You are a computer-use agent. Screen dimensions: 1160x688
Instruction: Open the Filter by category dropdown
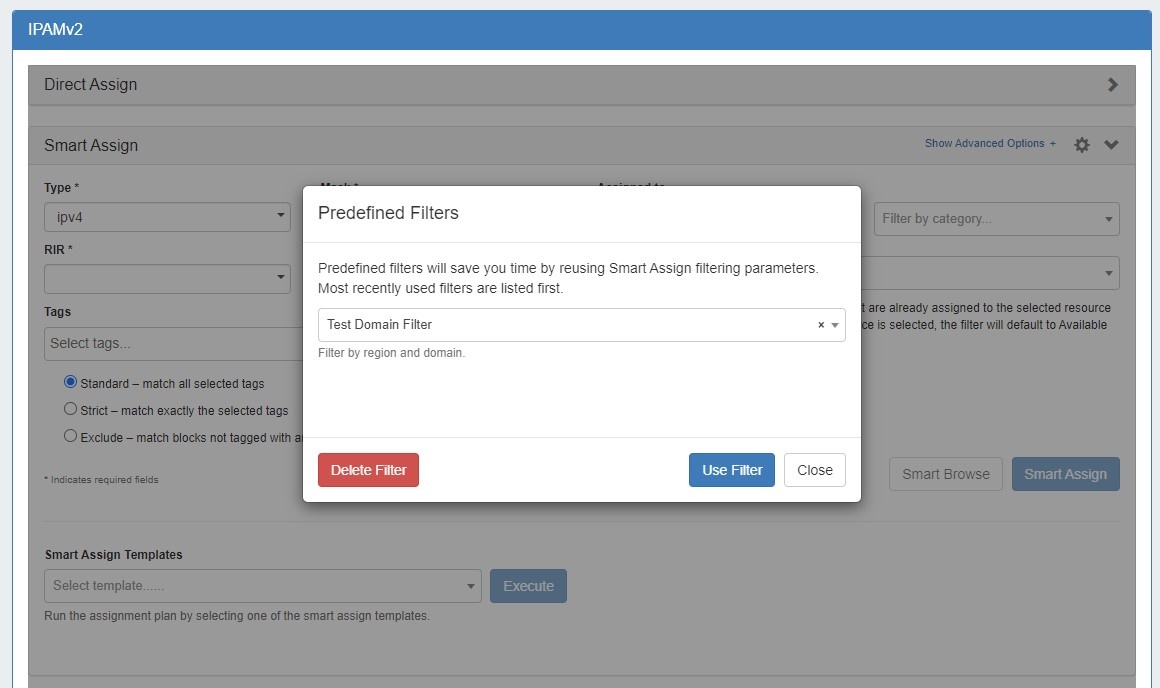(x=996, y=219)
